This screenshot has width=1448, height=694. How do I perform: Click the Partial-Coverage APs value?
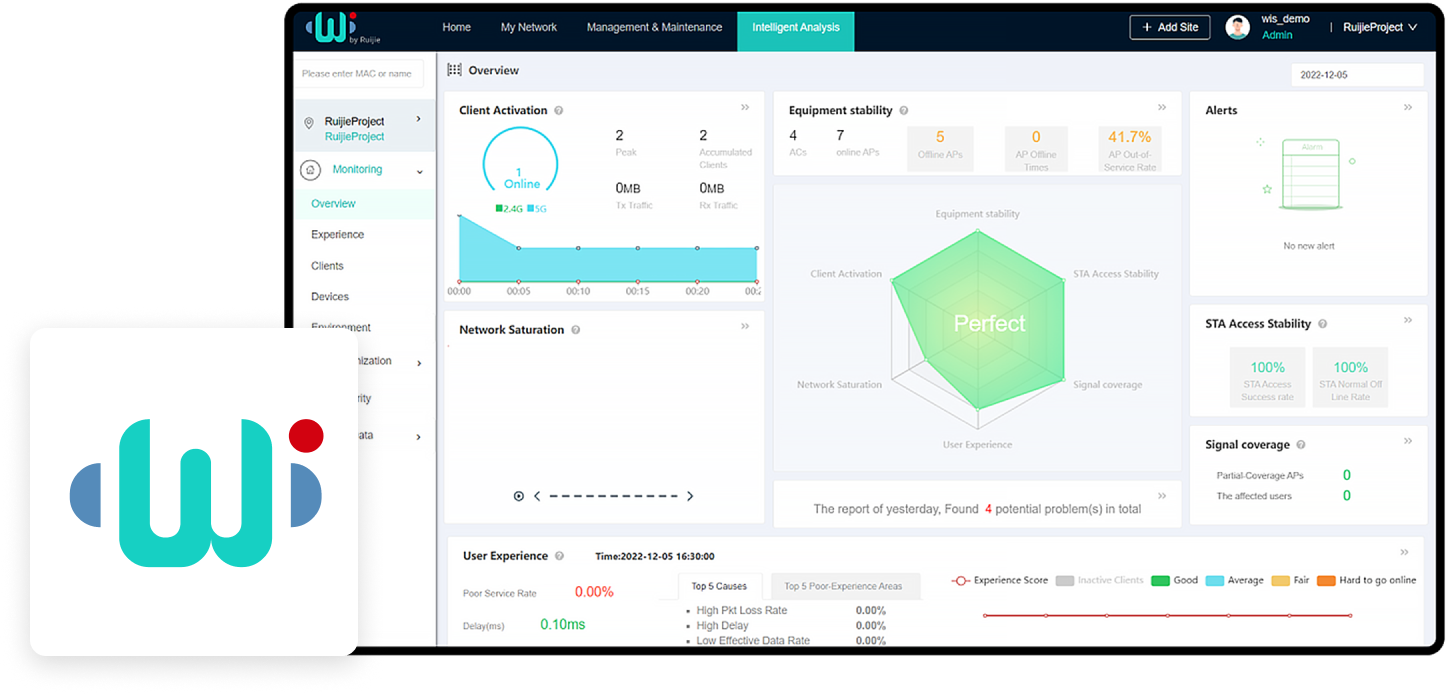(1347, 475)
